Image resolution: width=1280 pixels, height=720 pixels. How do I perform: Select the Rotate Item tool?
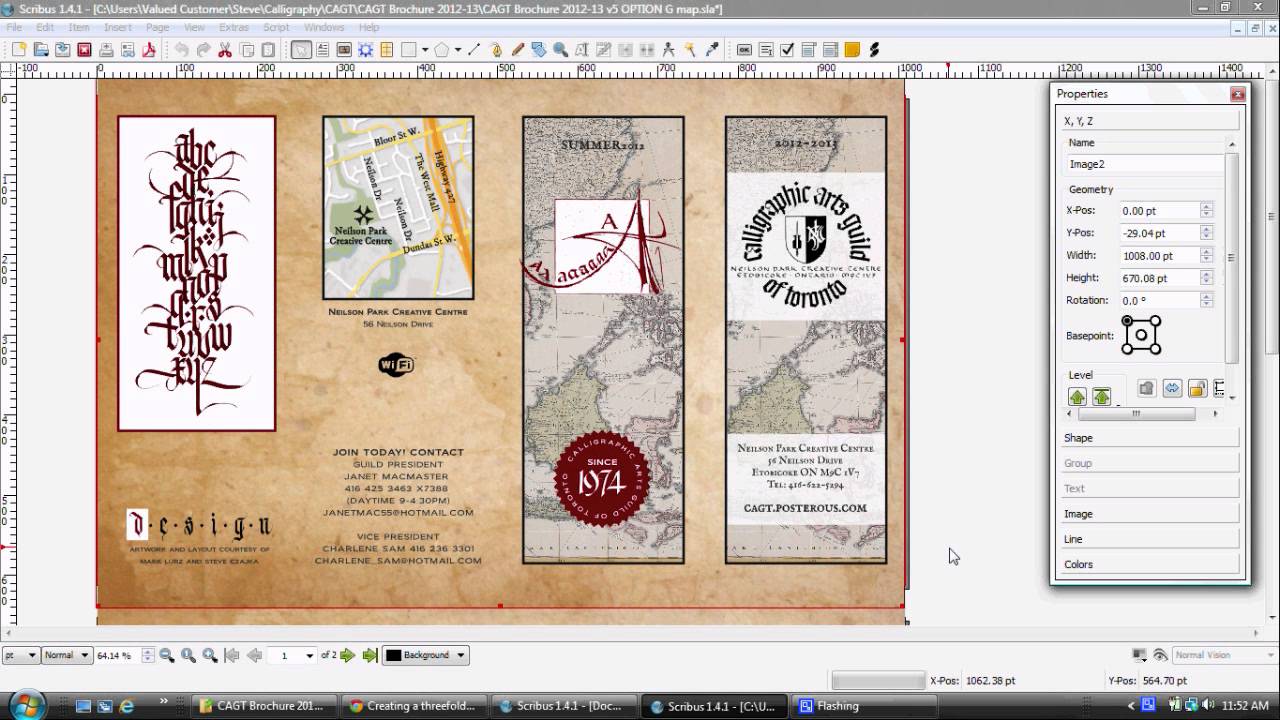538,50
